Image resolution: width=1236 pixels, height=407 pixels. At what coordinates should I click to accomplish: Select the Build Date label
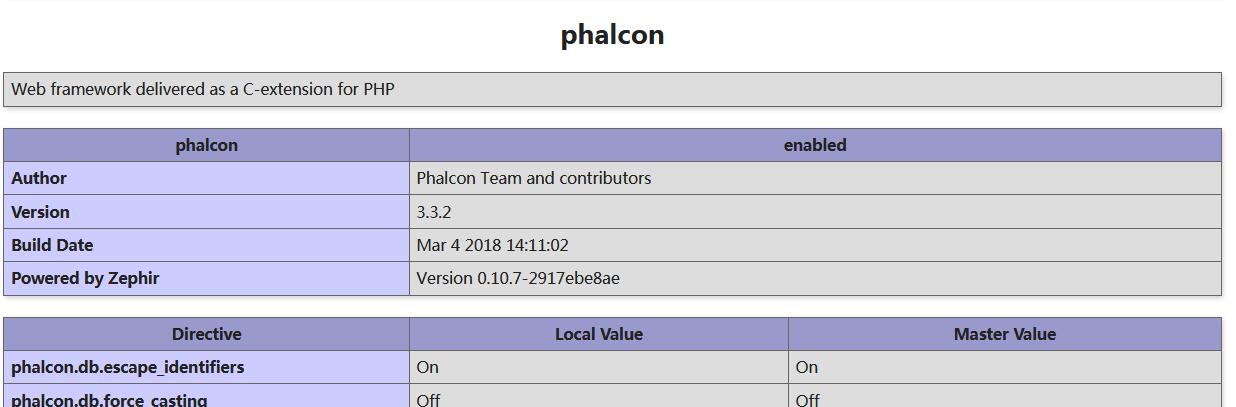(52, 245)
